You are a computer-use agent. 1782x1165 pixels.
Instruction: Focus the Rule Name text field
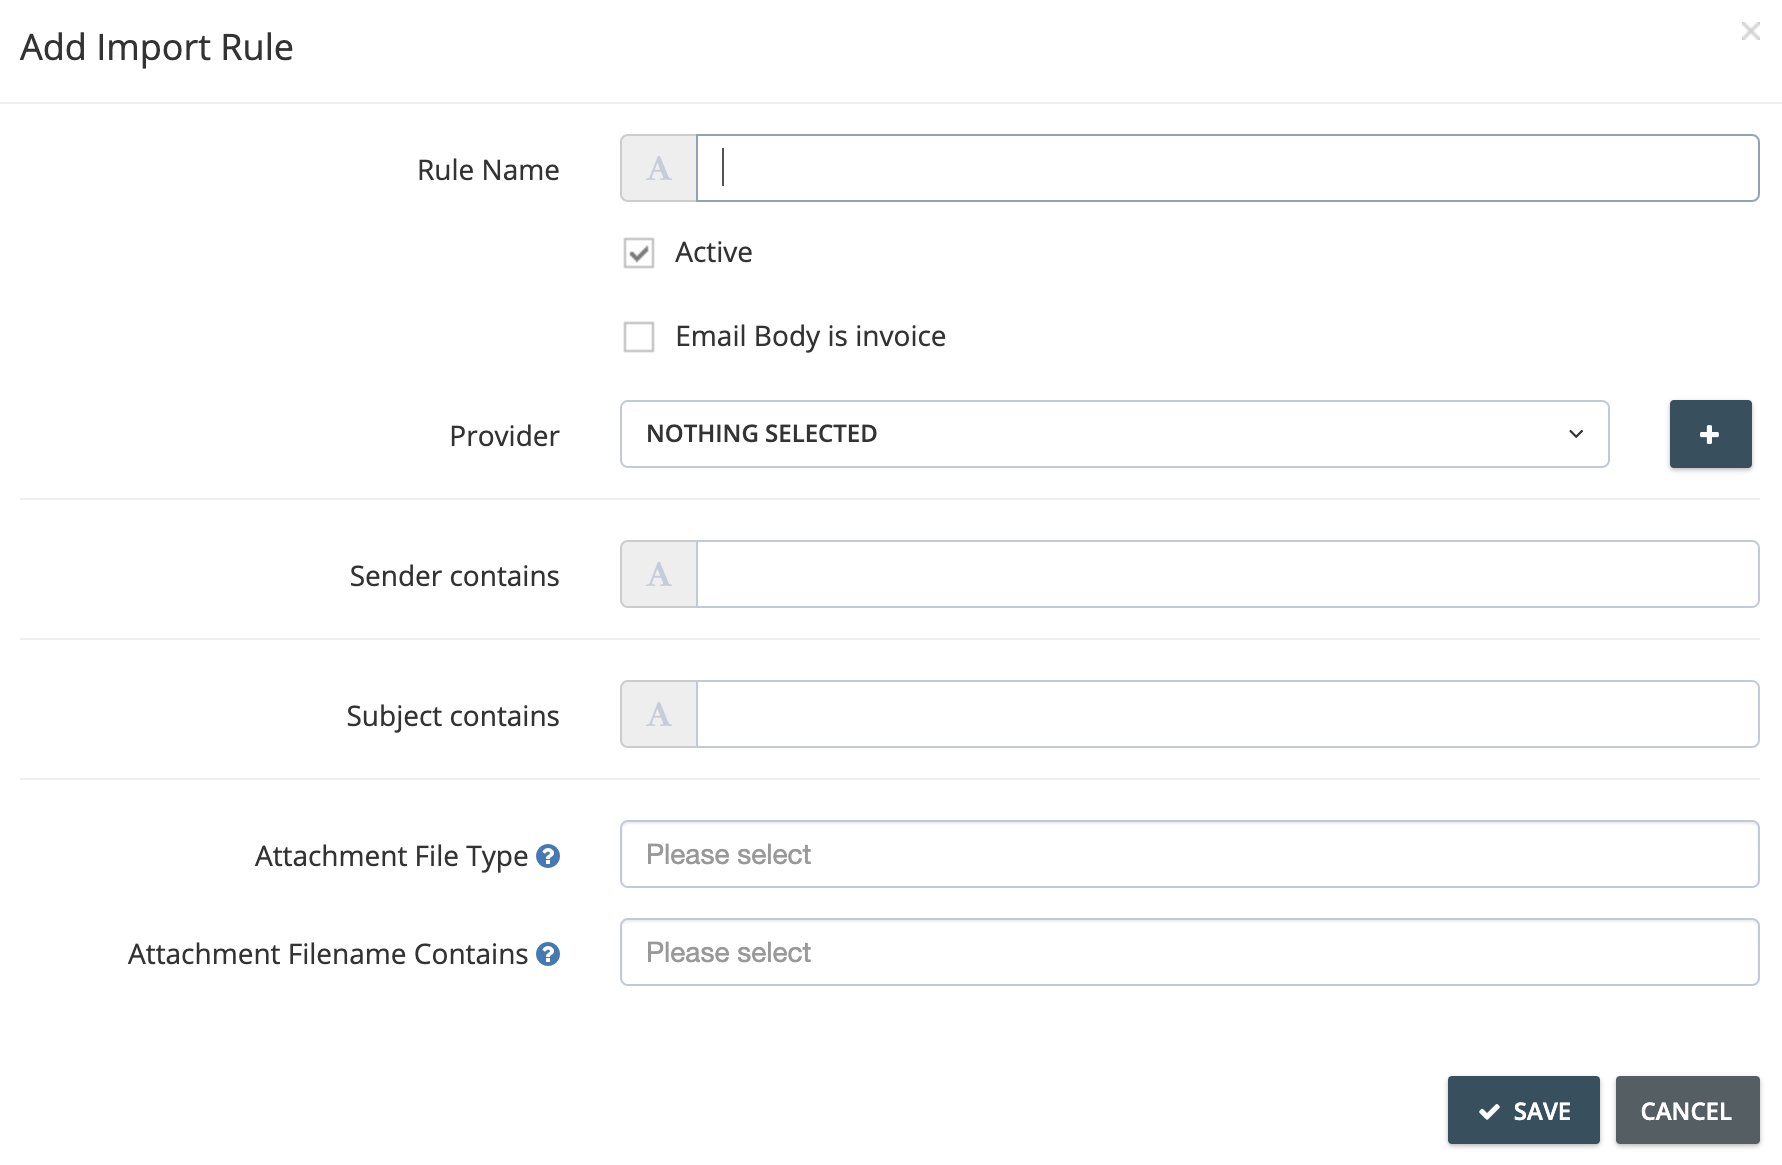(x=1227, y=168)
